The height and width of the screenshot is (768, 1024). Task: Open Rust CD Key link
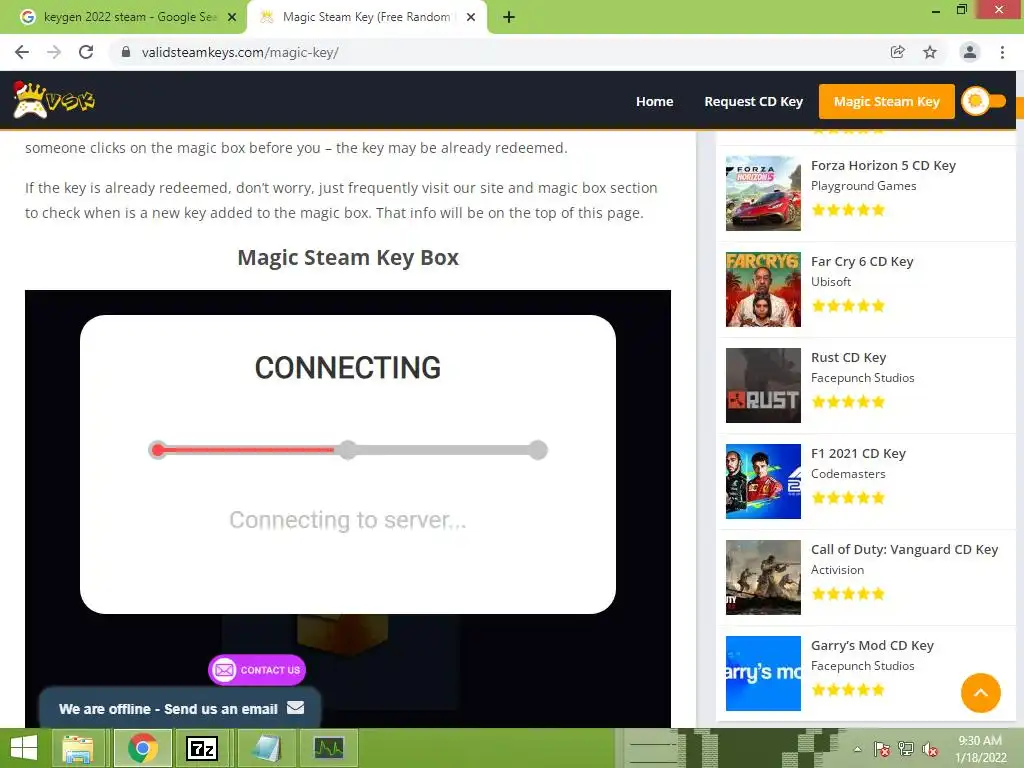click(848, 358)
